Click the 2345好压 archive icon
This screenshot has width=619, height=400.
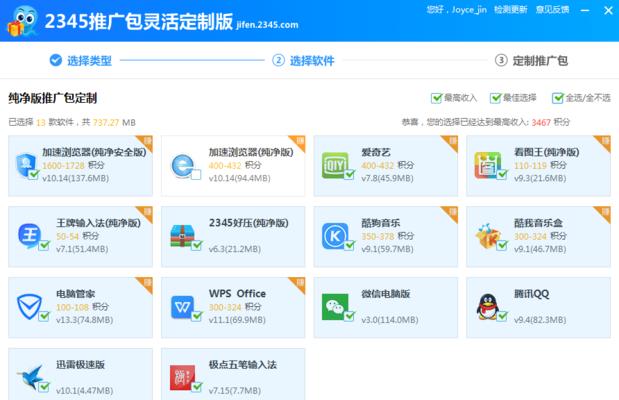[x=182, y=236]
